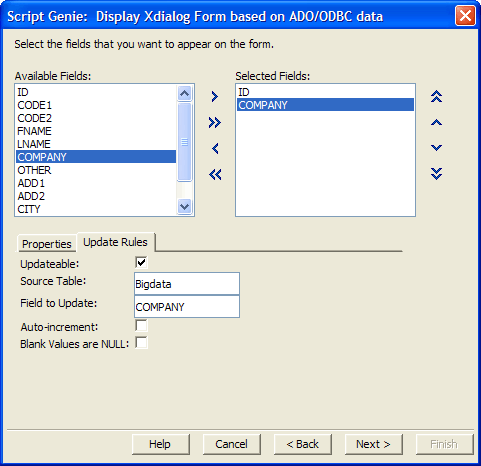481x466 pixels.
Task: Click Available Fields scrollbar up arrow
Action: [x=184, y=93]
